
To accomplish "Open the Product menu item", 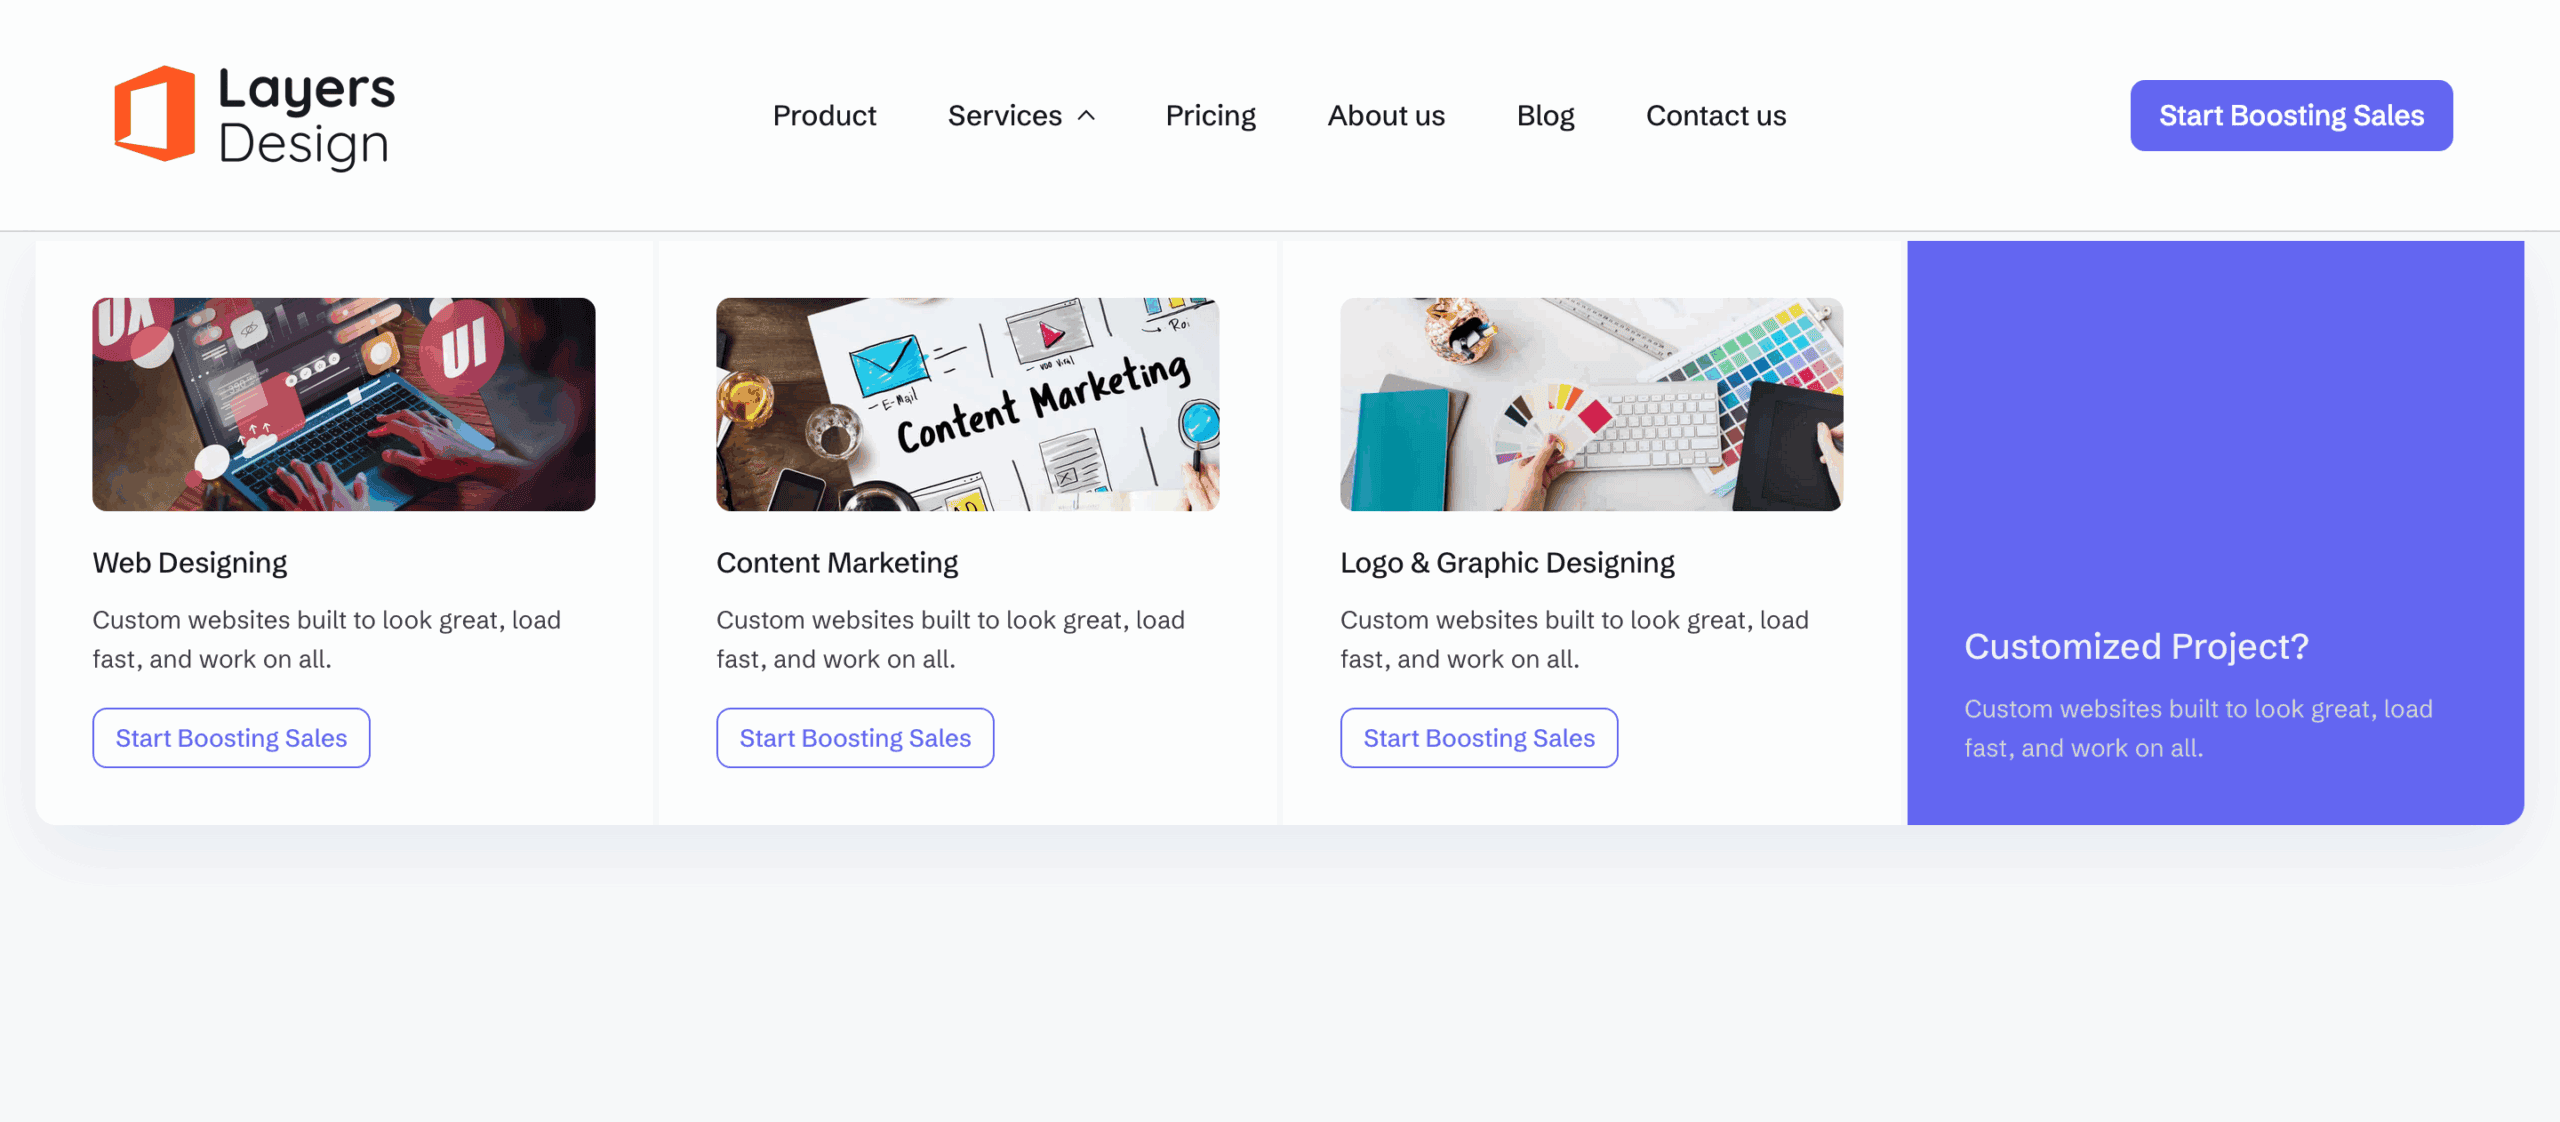I will point(824,116).
